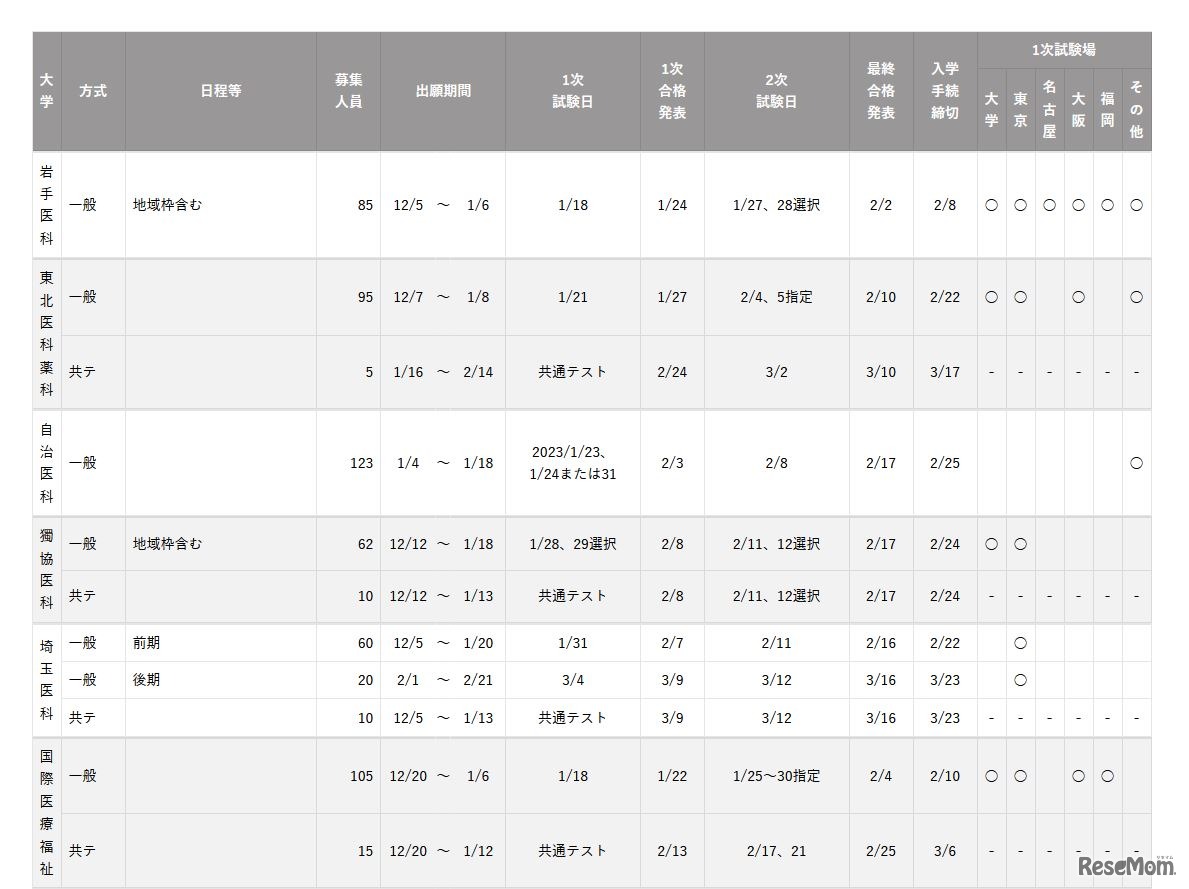Select the 出願期間 column header
The image size is (1189, 889).
click(x=443, y=91)
